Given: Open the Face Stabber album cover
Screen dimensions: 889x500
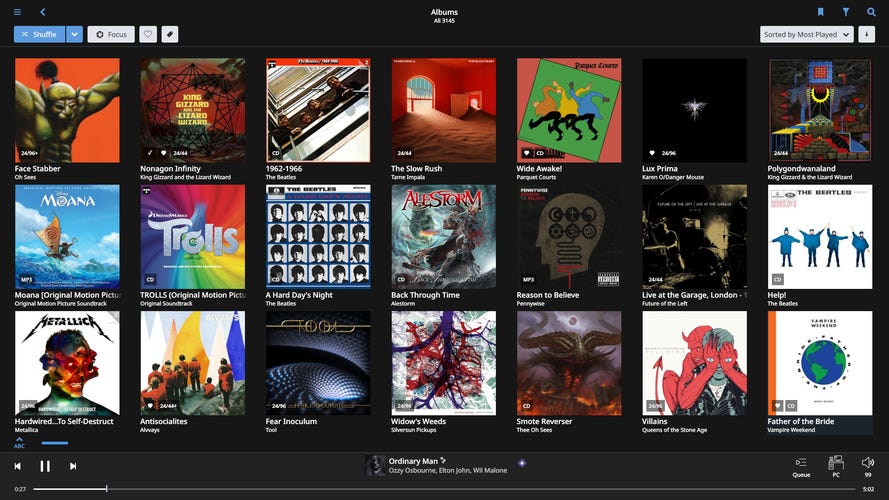Looking at the screenshot, I should point(67,111).
